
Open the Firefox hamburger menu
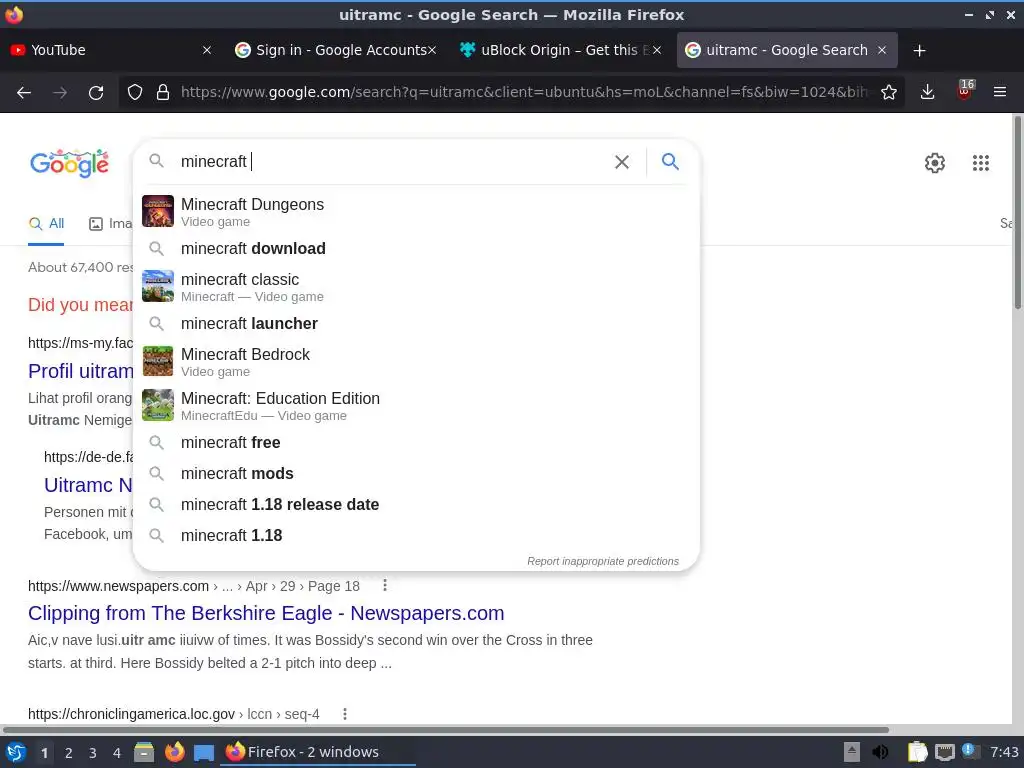coord(999,92)
